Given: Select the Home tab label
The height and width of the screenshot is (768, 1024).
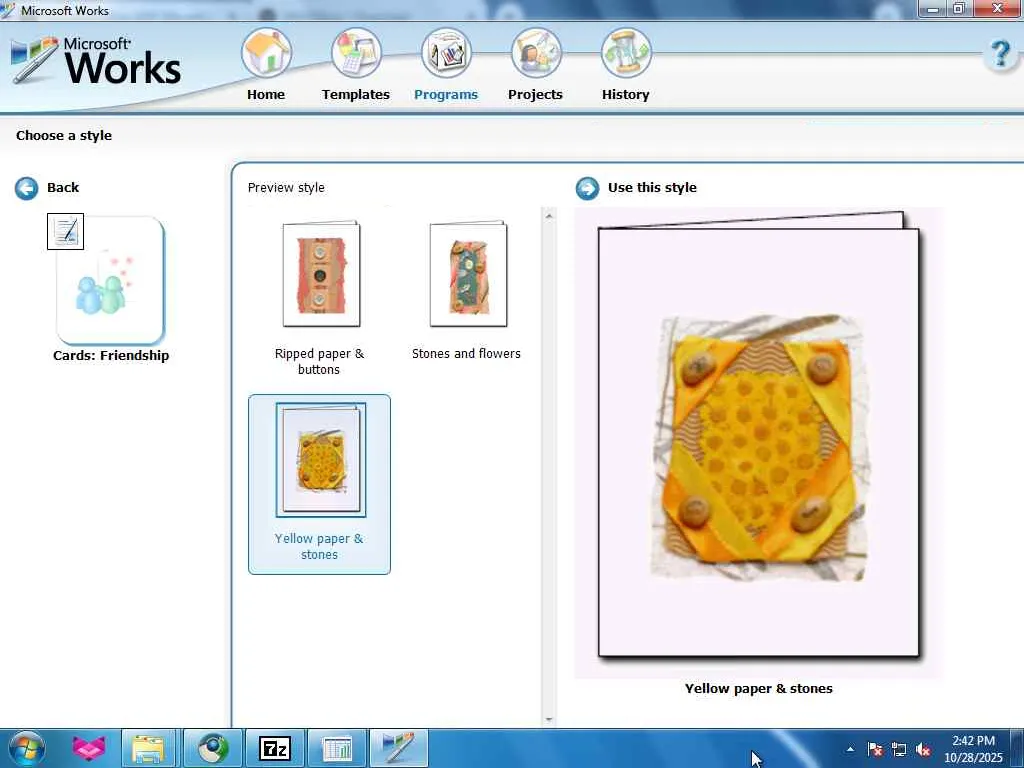Looking at the screenshot, I should coord(266,95).
